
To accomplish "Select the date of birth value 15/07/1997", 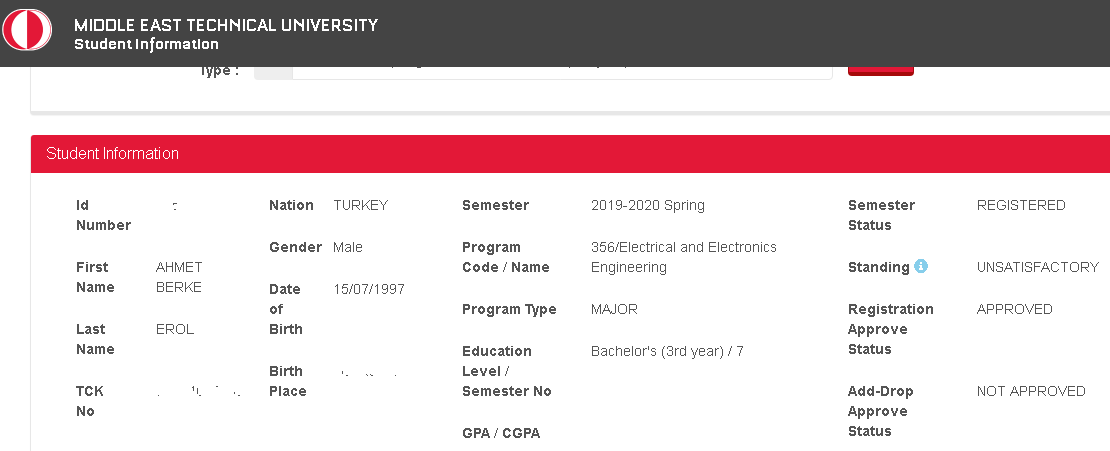I will coord(369,289).
